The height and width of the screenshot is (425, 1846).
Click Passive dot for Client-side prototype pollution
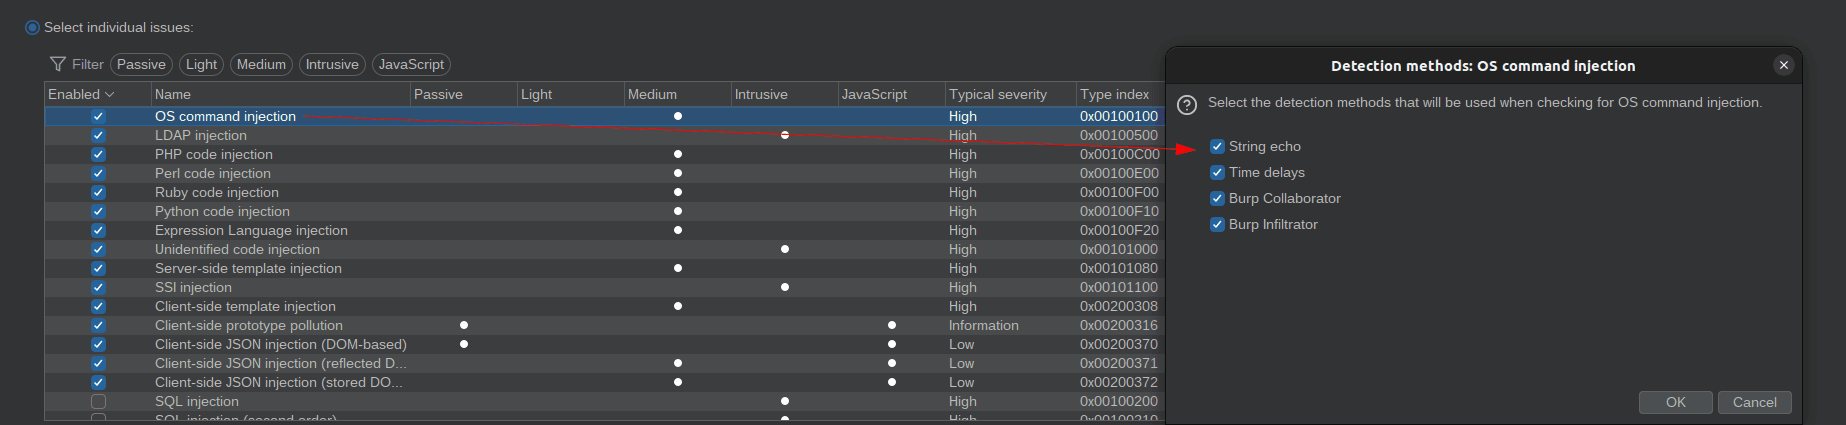point(464,325)
